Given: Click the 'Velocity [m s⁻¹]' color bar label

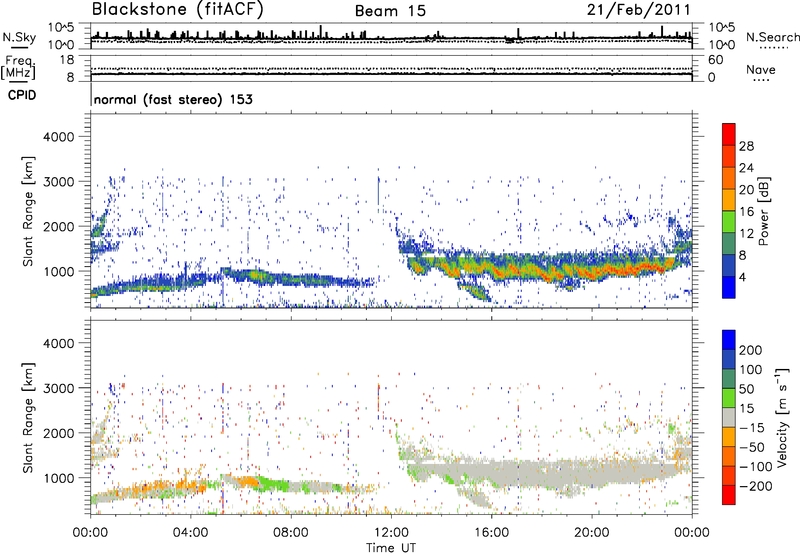Looking at the screenshot, I should [x=782, y=417].
